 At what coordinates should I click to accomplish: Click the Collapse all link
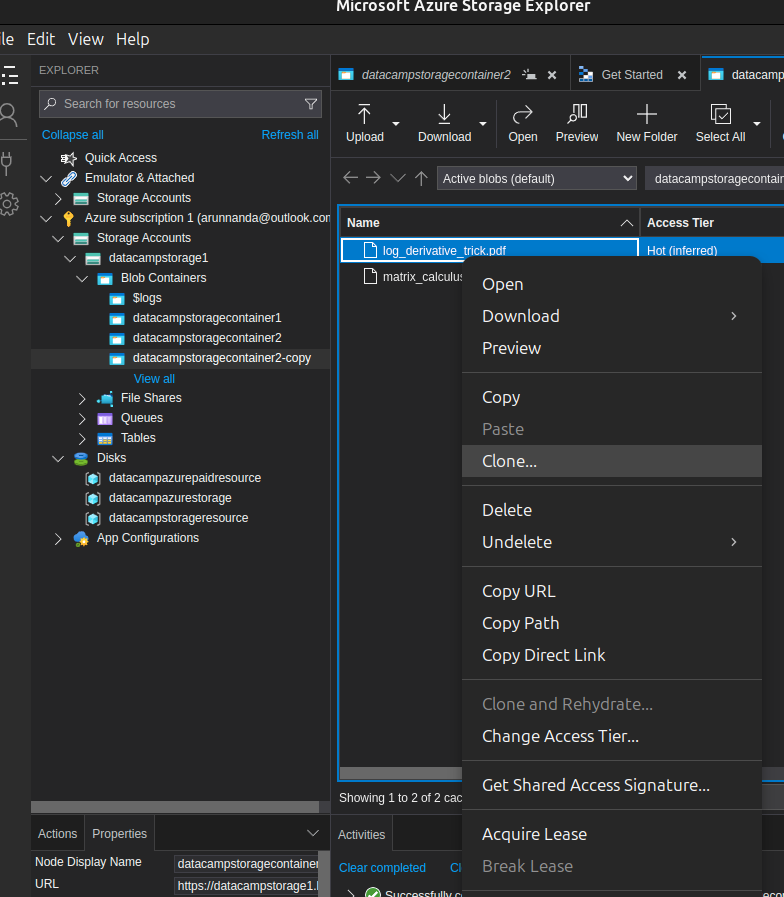tap(72, 135)
